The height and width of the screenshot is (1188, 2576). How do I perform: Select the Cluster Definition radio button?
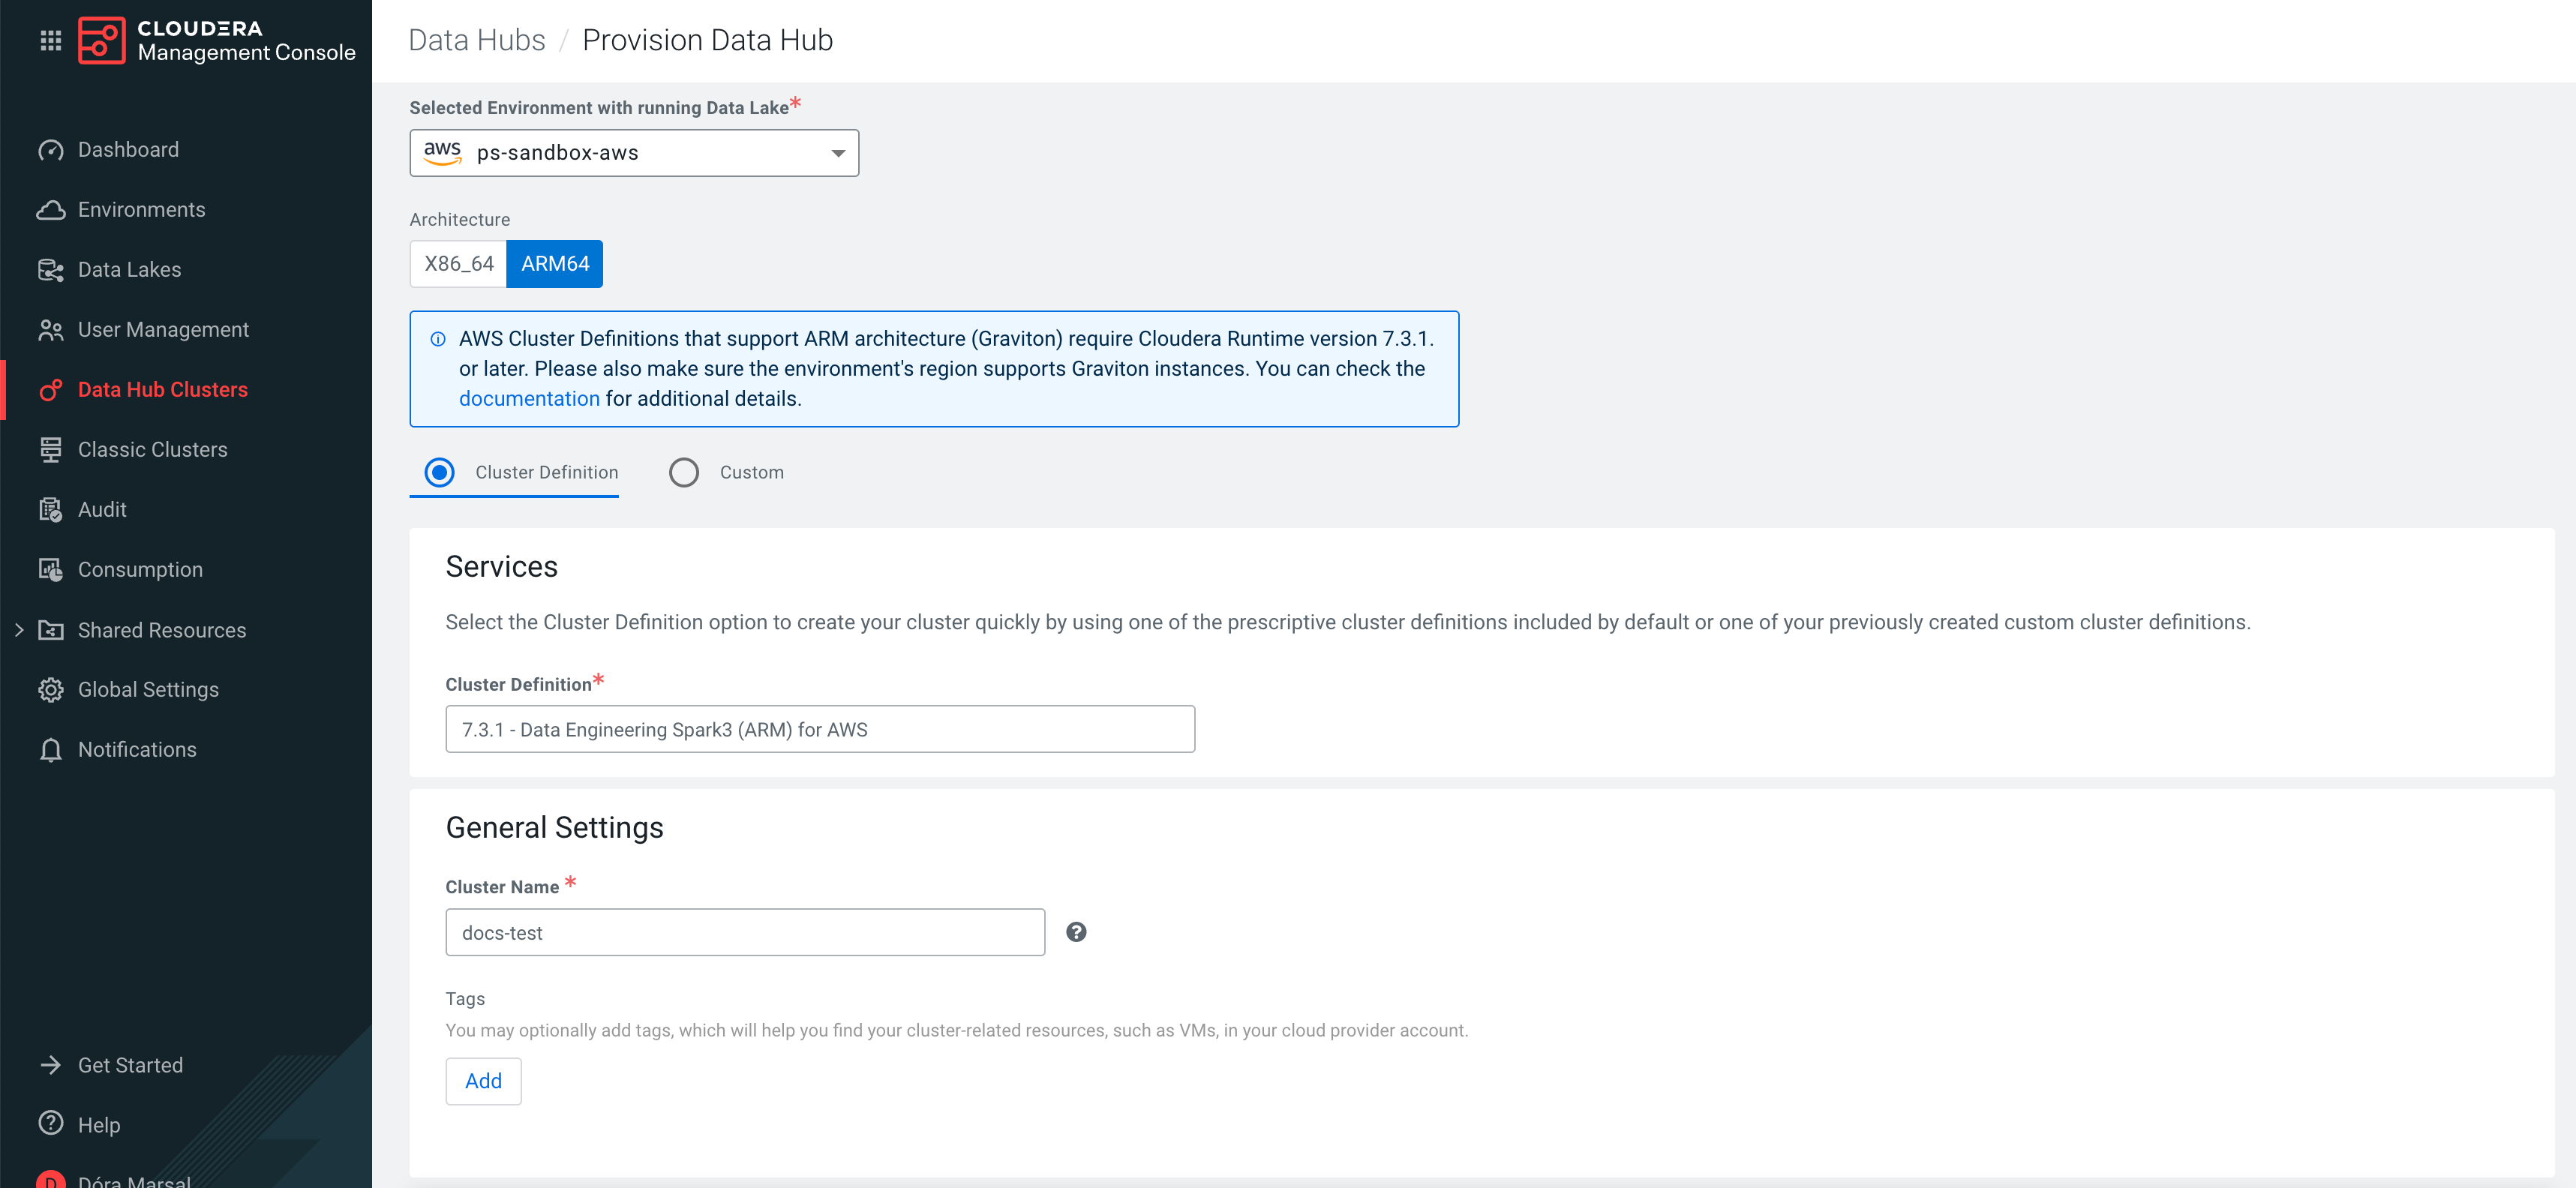point(439,472)
